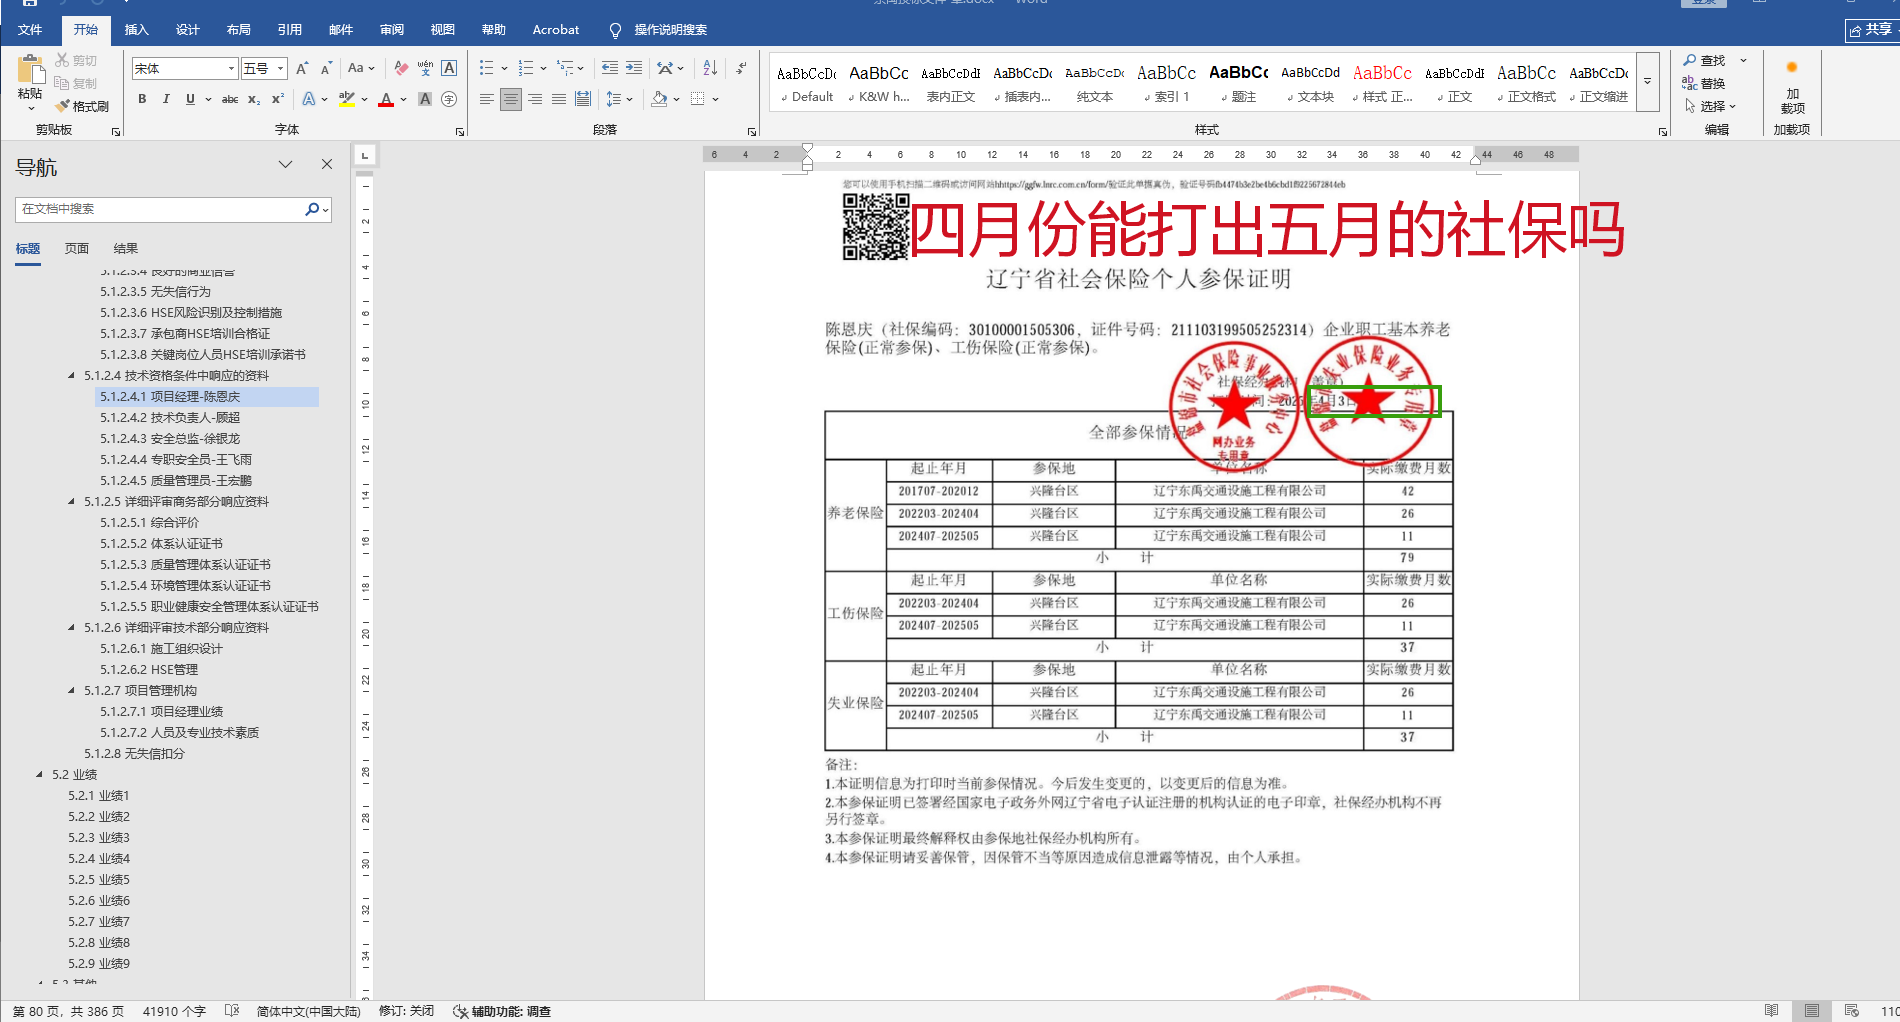Click the 查找 (Find) button
1900x1022 pixels.
tap(1705, 60)
